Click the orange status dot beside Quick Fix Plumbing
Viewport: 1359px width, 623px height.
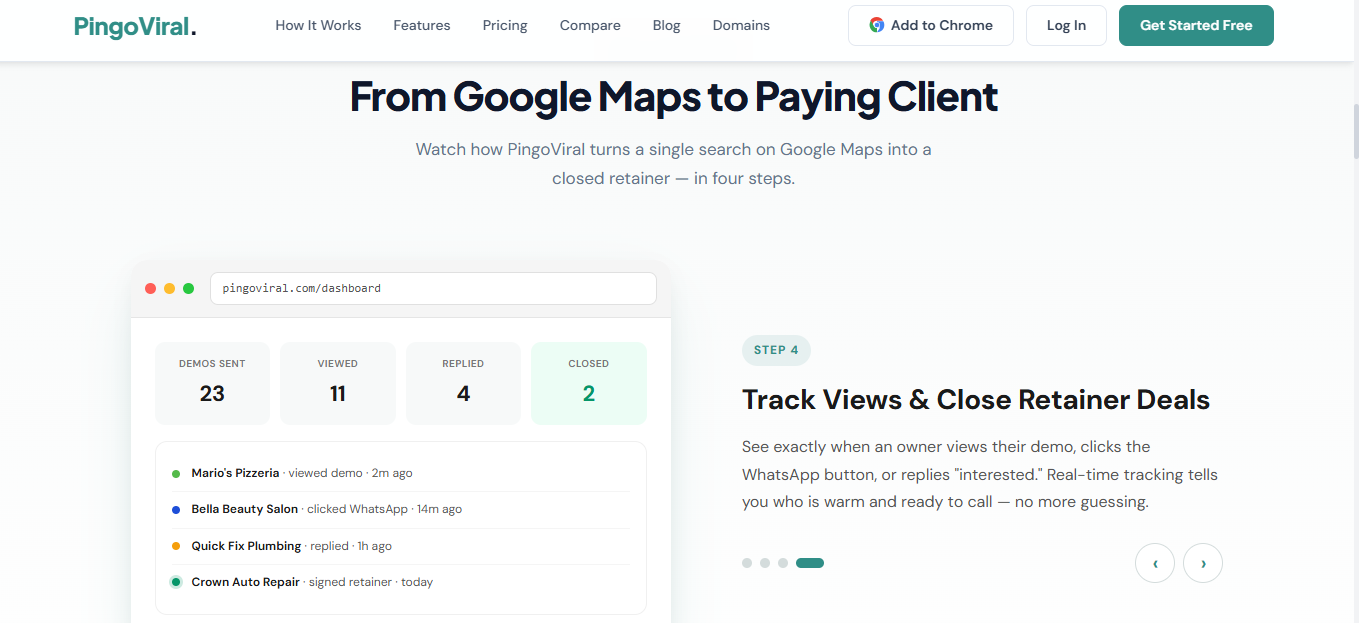click(176, 546)
